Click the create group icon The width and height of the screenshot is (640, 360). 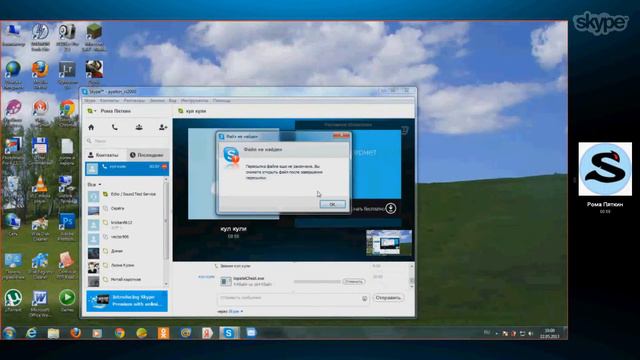(x=139, y=127)
